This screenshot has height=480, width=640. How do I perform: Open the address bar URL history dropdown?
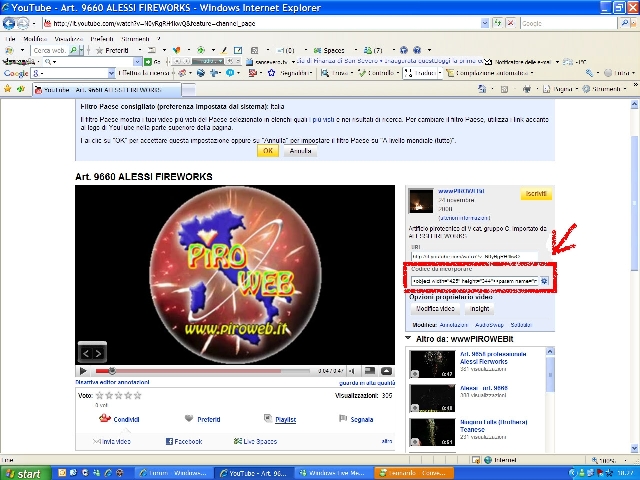coord(484,23)
